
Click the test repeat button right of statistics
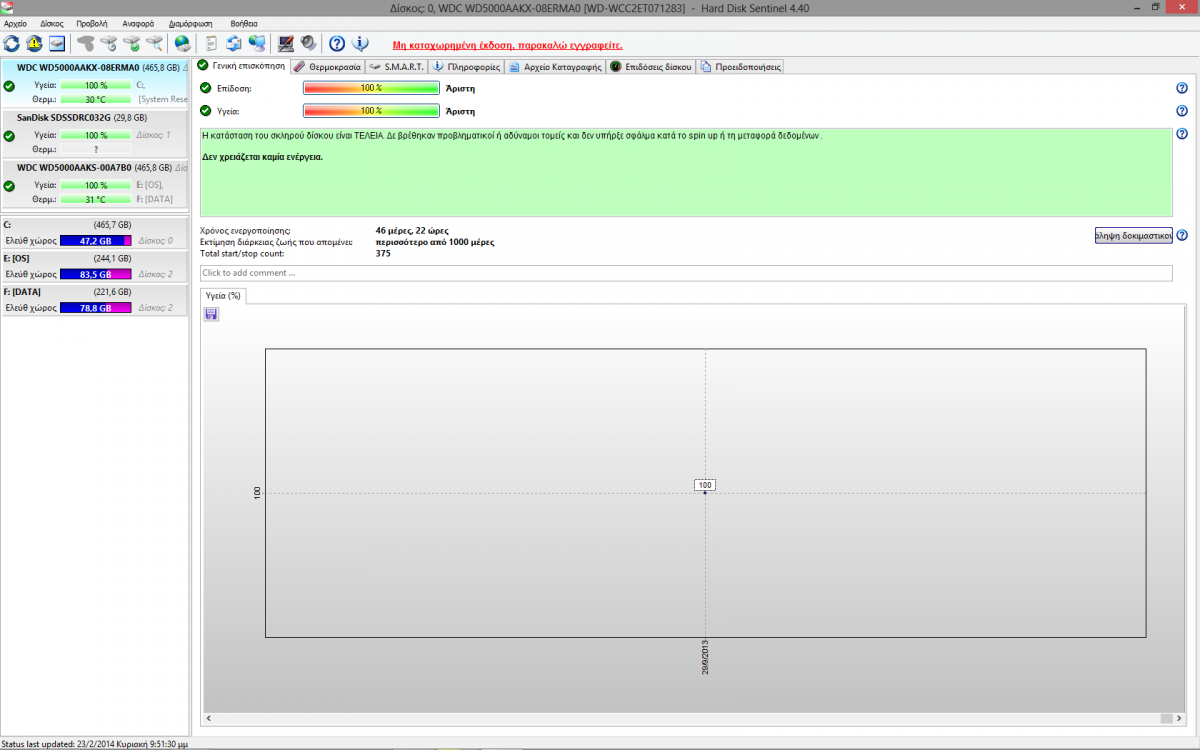(x=1133, y=236)
